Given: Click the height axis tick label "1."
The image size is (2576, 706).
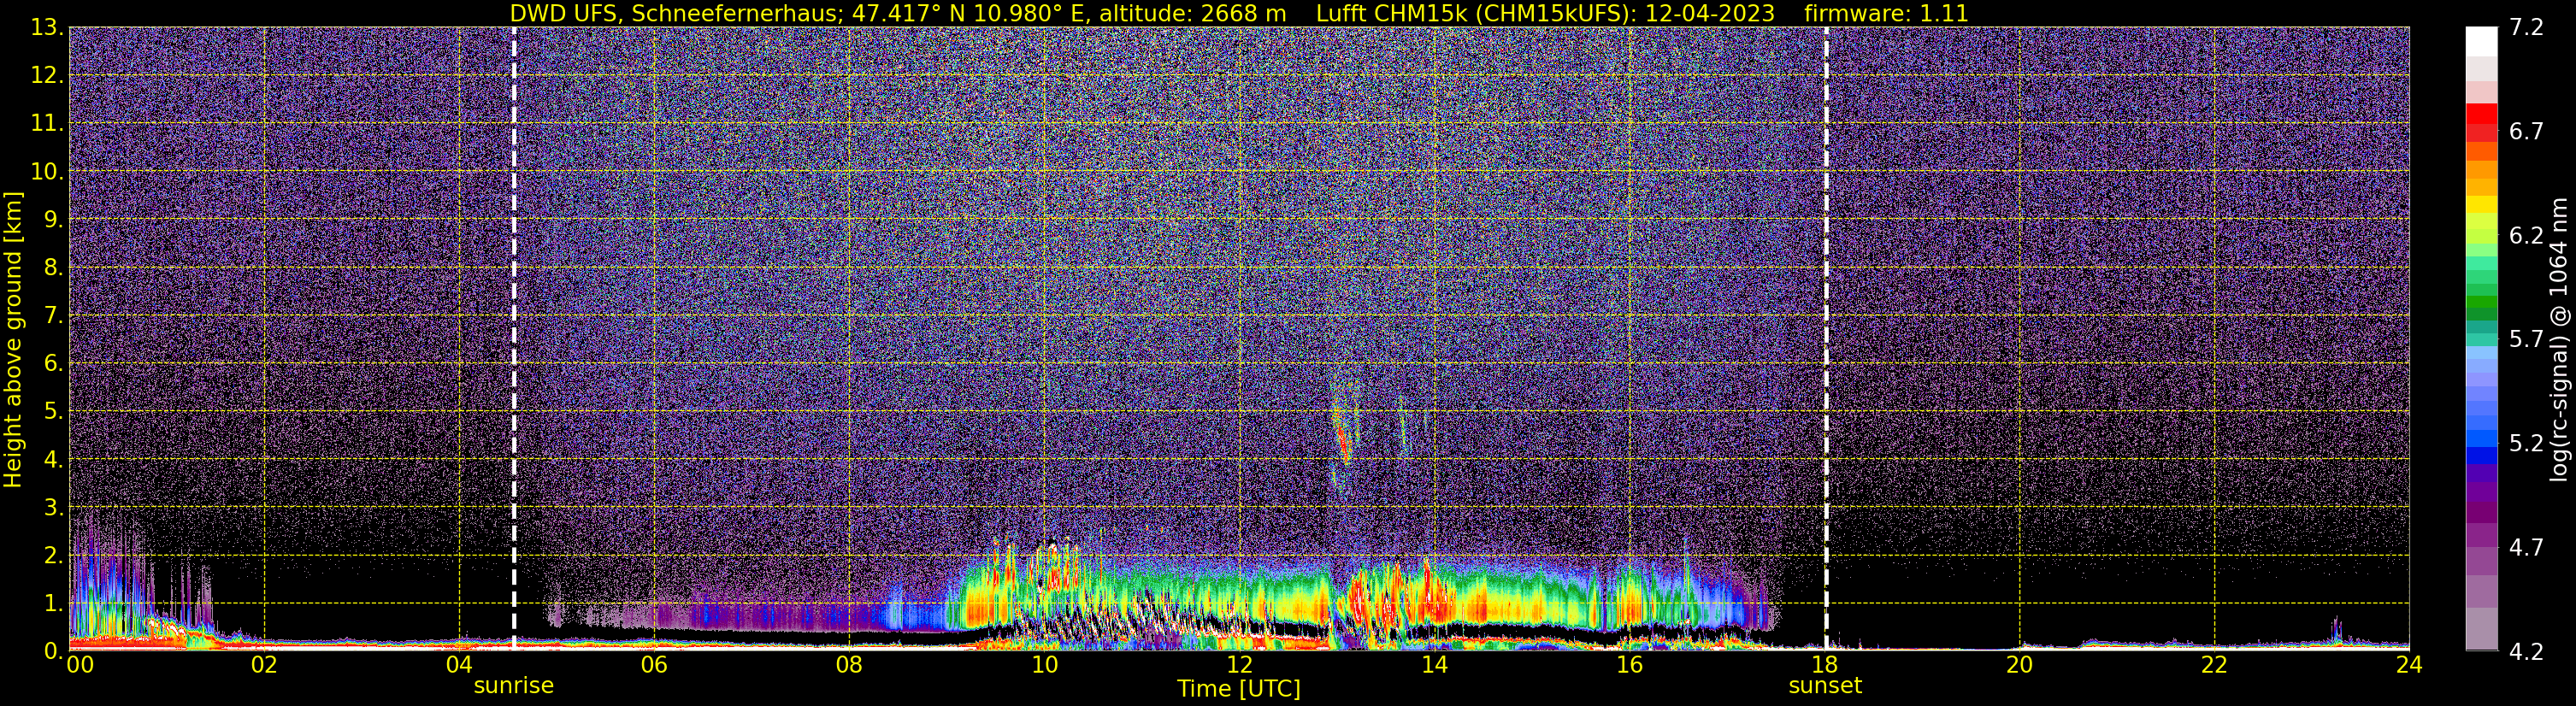Looking at the screenshot, I should click(54, 604).
